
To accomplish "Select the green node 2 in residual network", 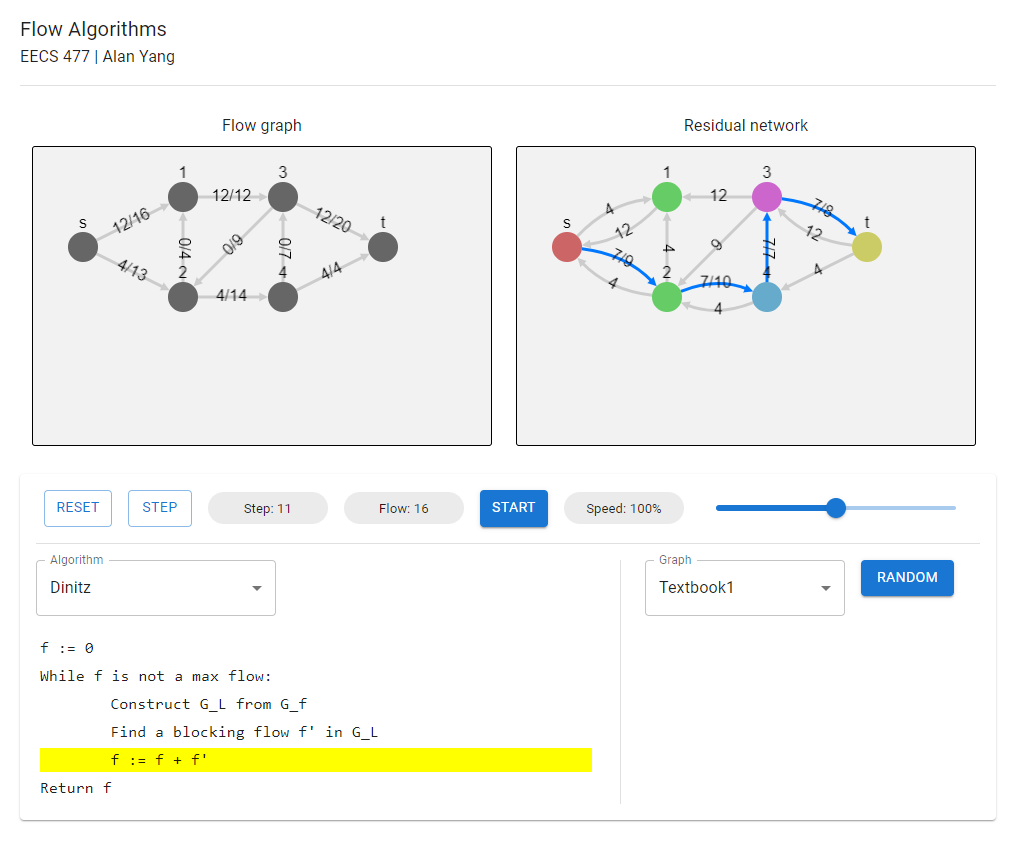I will pyautogui.click(x=666, y=297).
